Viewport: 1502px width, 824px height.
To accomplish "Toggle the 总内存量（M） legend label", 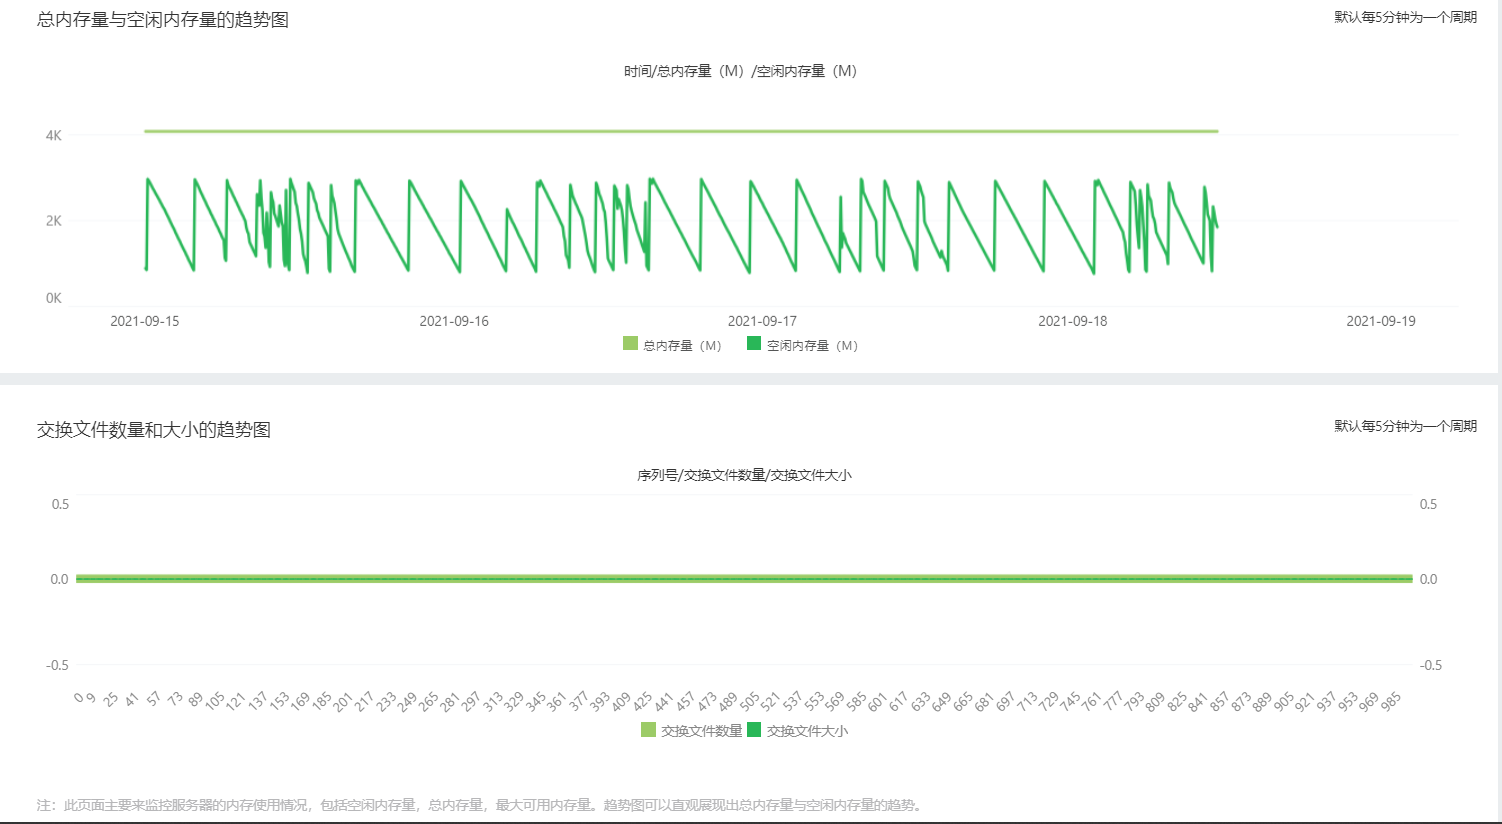I will [x=682, y=346].
